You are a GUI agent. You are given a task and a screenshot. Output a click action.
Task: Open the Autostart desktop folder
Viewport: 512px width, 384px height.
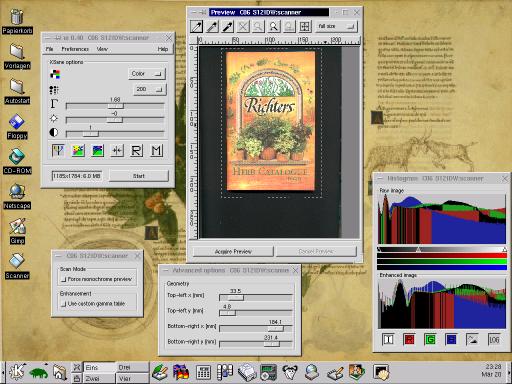tap(17, 92)
